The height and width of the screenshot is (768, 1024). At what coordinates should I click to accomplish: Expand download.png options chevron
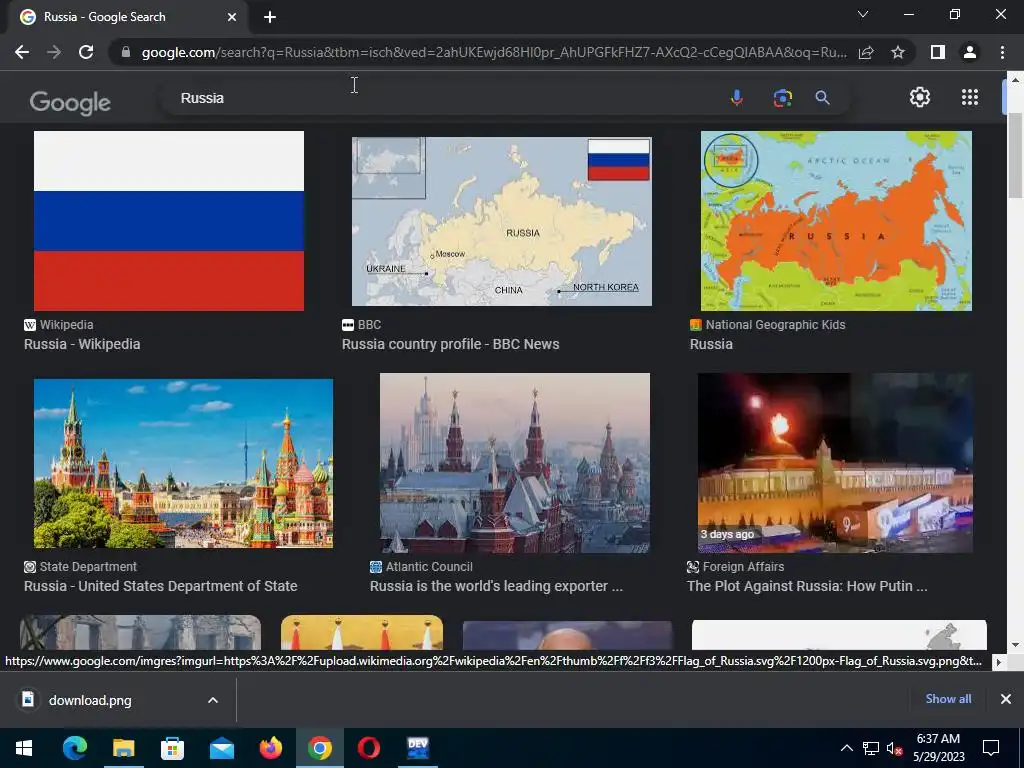point(213,700)
